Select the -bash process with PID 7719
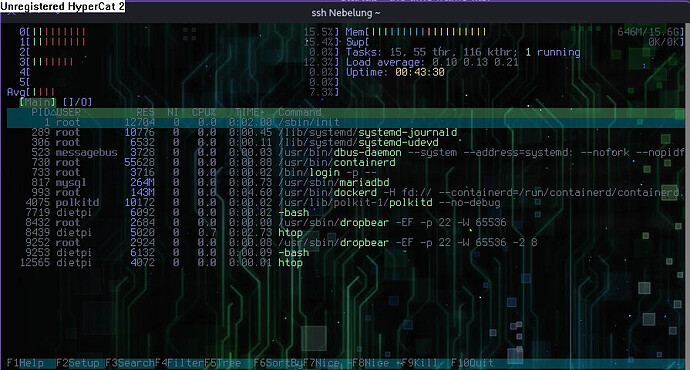The image size is (690, 370). click(346, 212)
